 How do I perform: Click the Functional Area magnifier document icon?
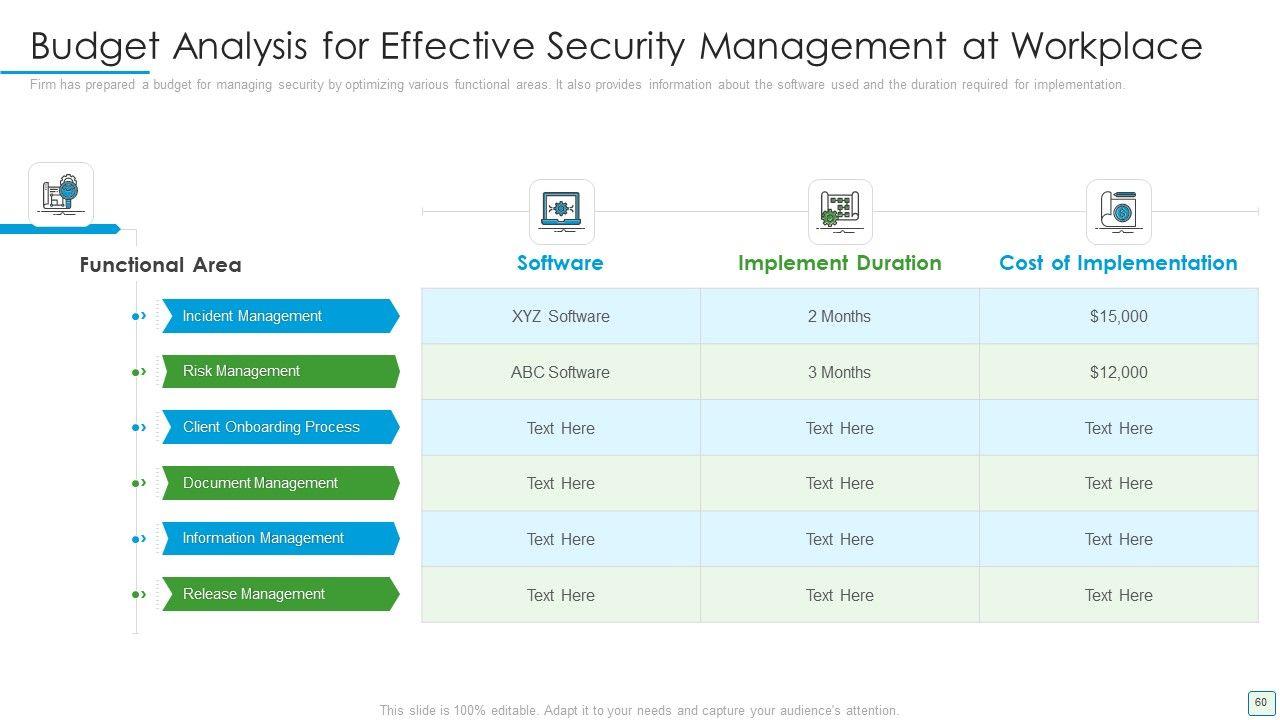tap(61, 194)
